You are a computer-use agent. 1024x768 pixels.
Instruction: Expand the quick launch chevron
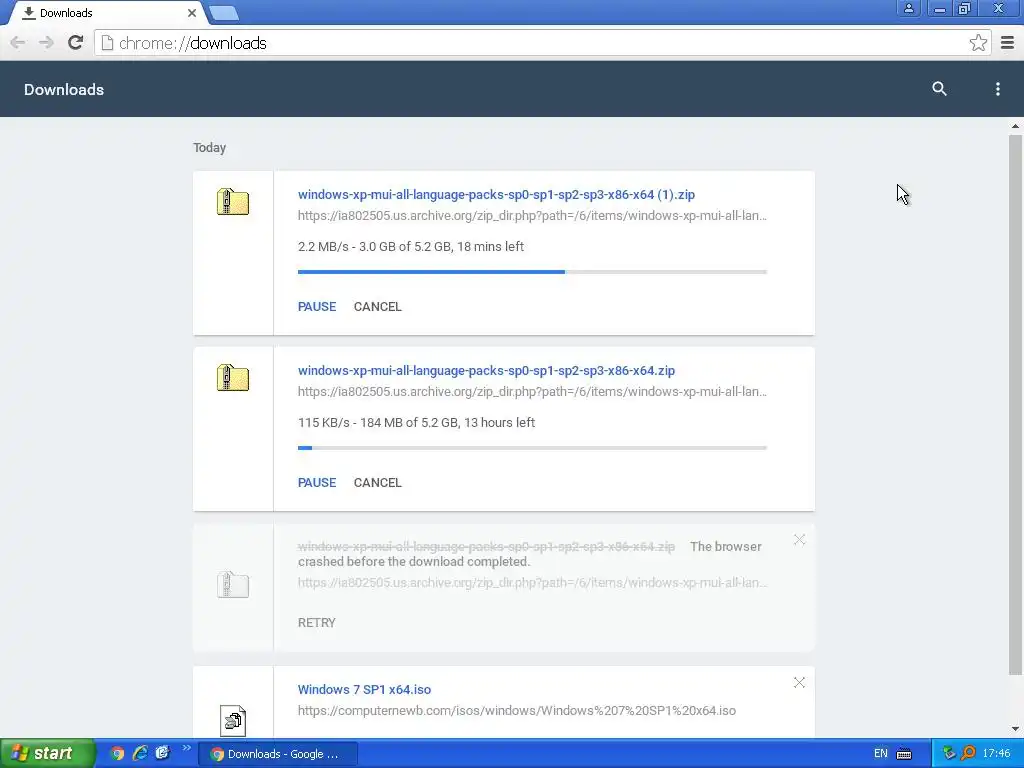tap(187, 748)
